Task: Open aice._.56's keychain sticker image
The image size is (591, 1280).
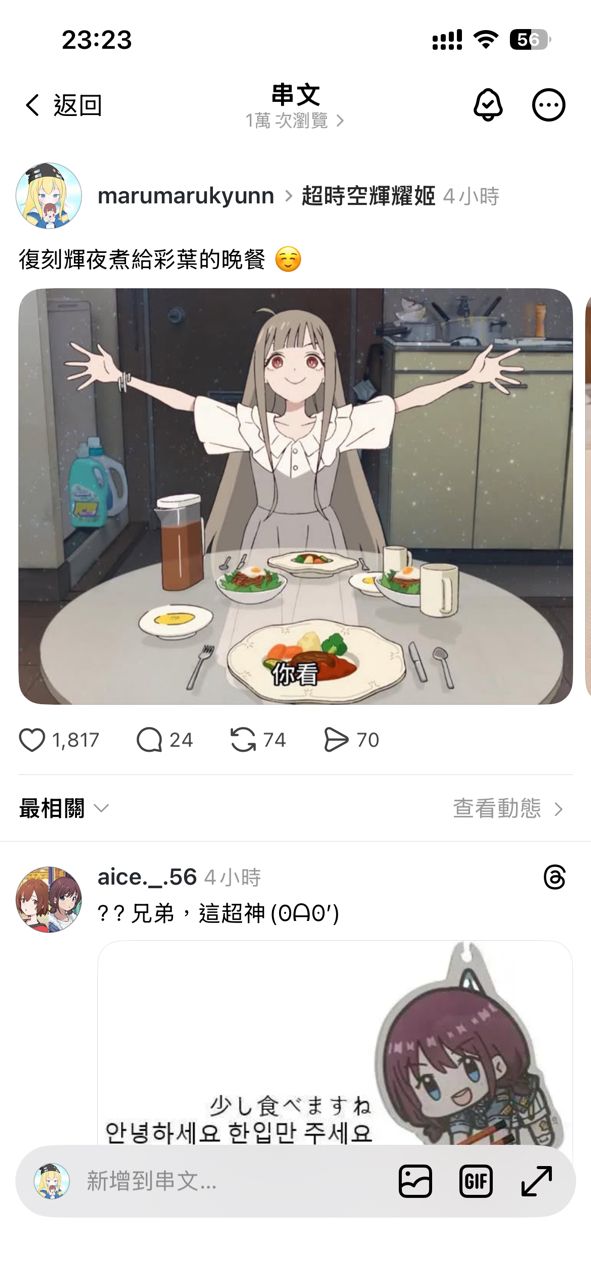Action: click(335, 1043)
